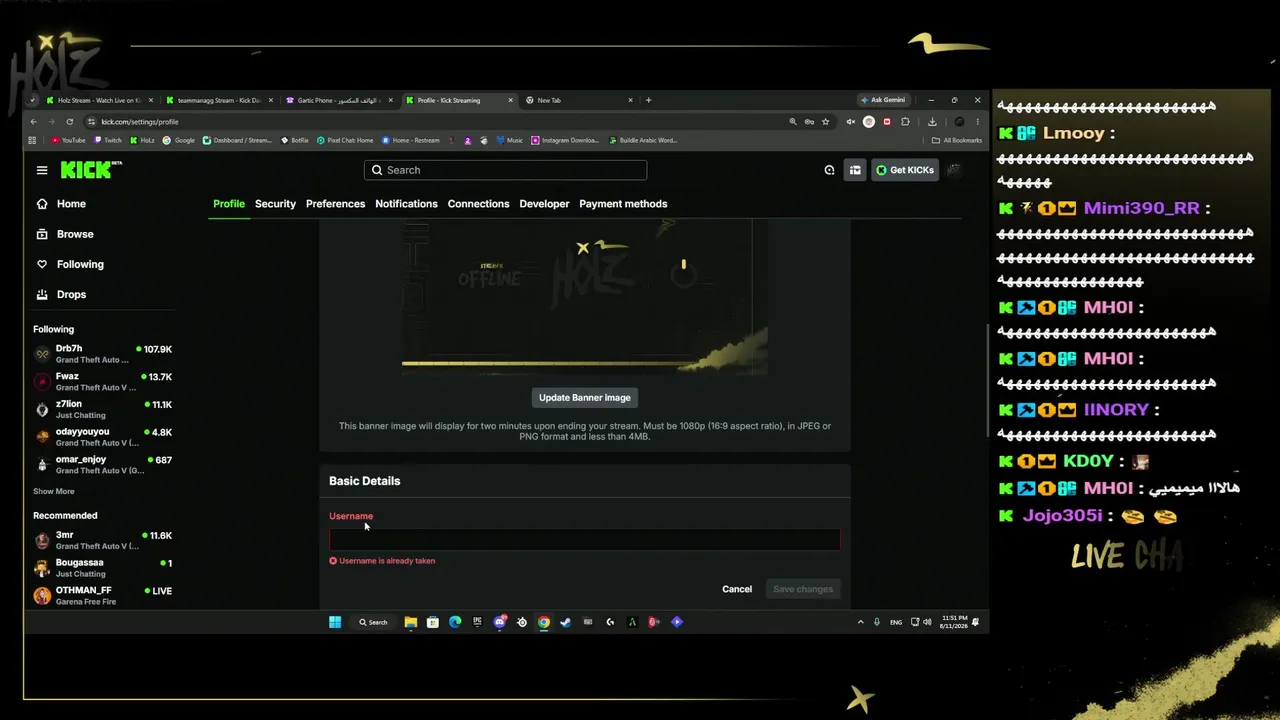
Task: Open omar_enjoy channel in Following list
Action: pos(102,464)
